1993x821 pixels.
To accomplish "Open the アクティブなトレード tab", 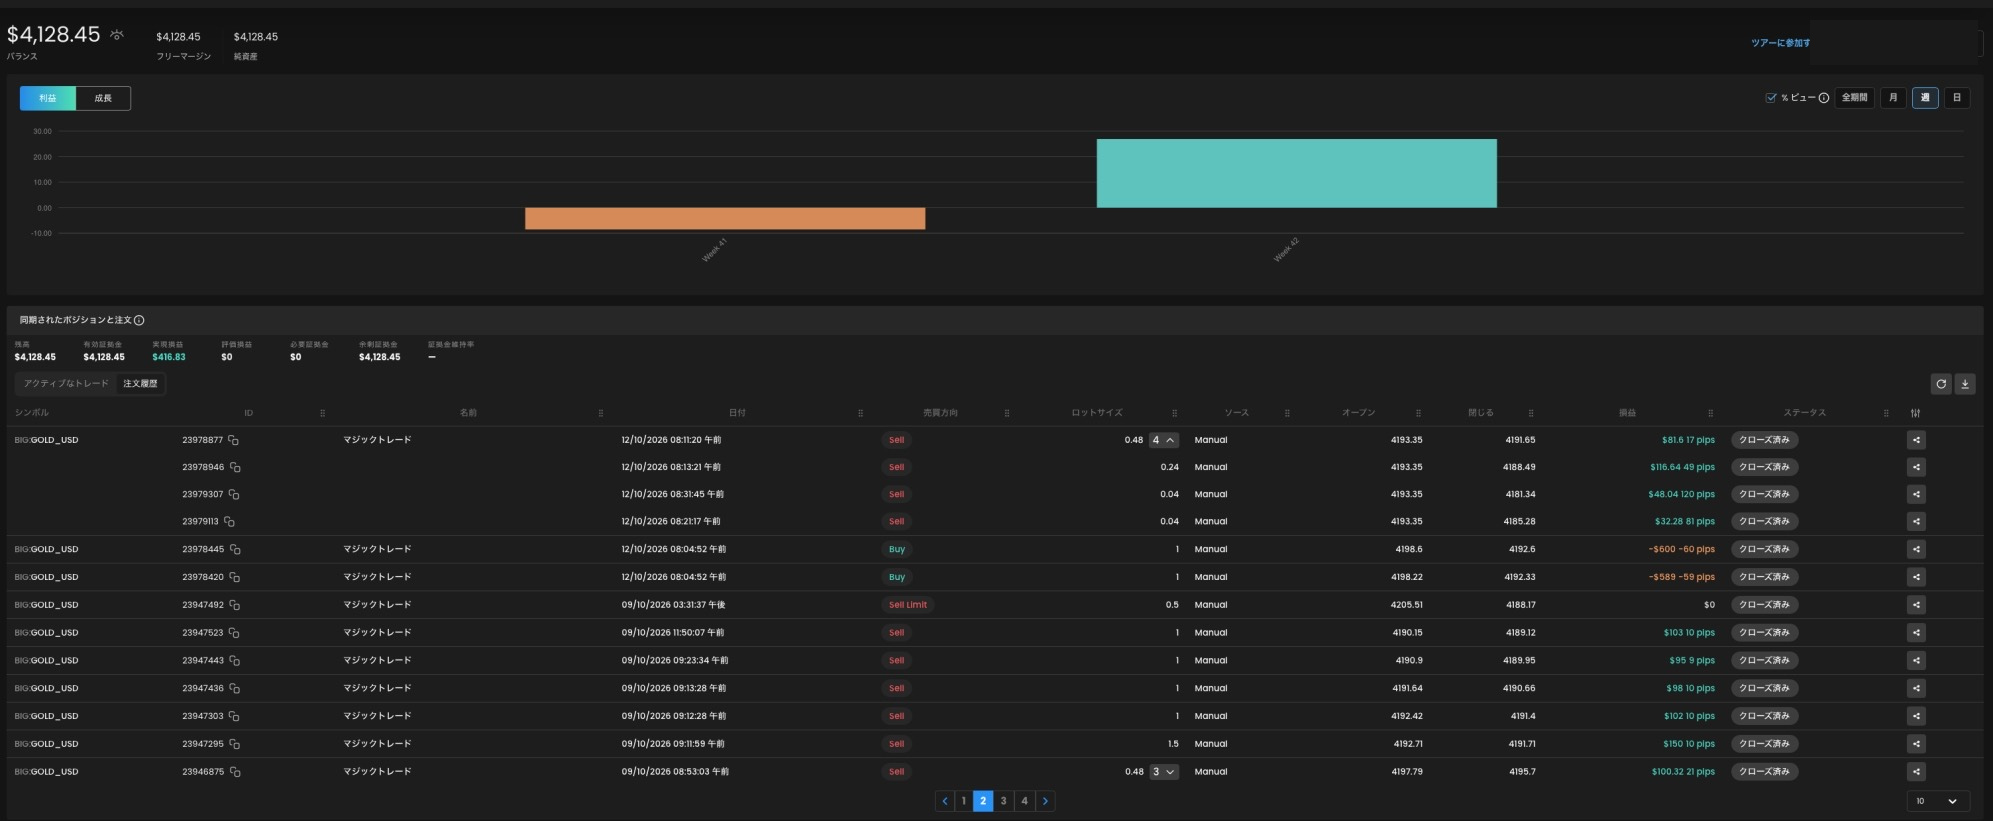I will pos(66,384).
